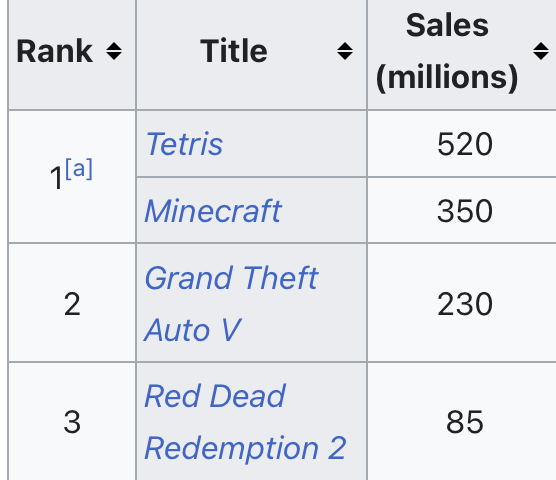Click the Redemption 2 line of title

click(245, 448)
